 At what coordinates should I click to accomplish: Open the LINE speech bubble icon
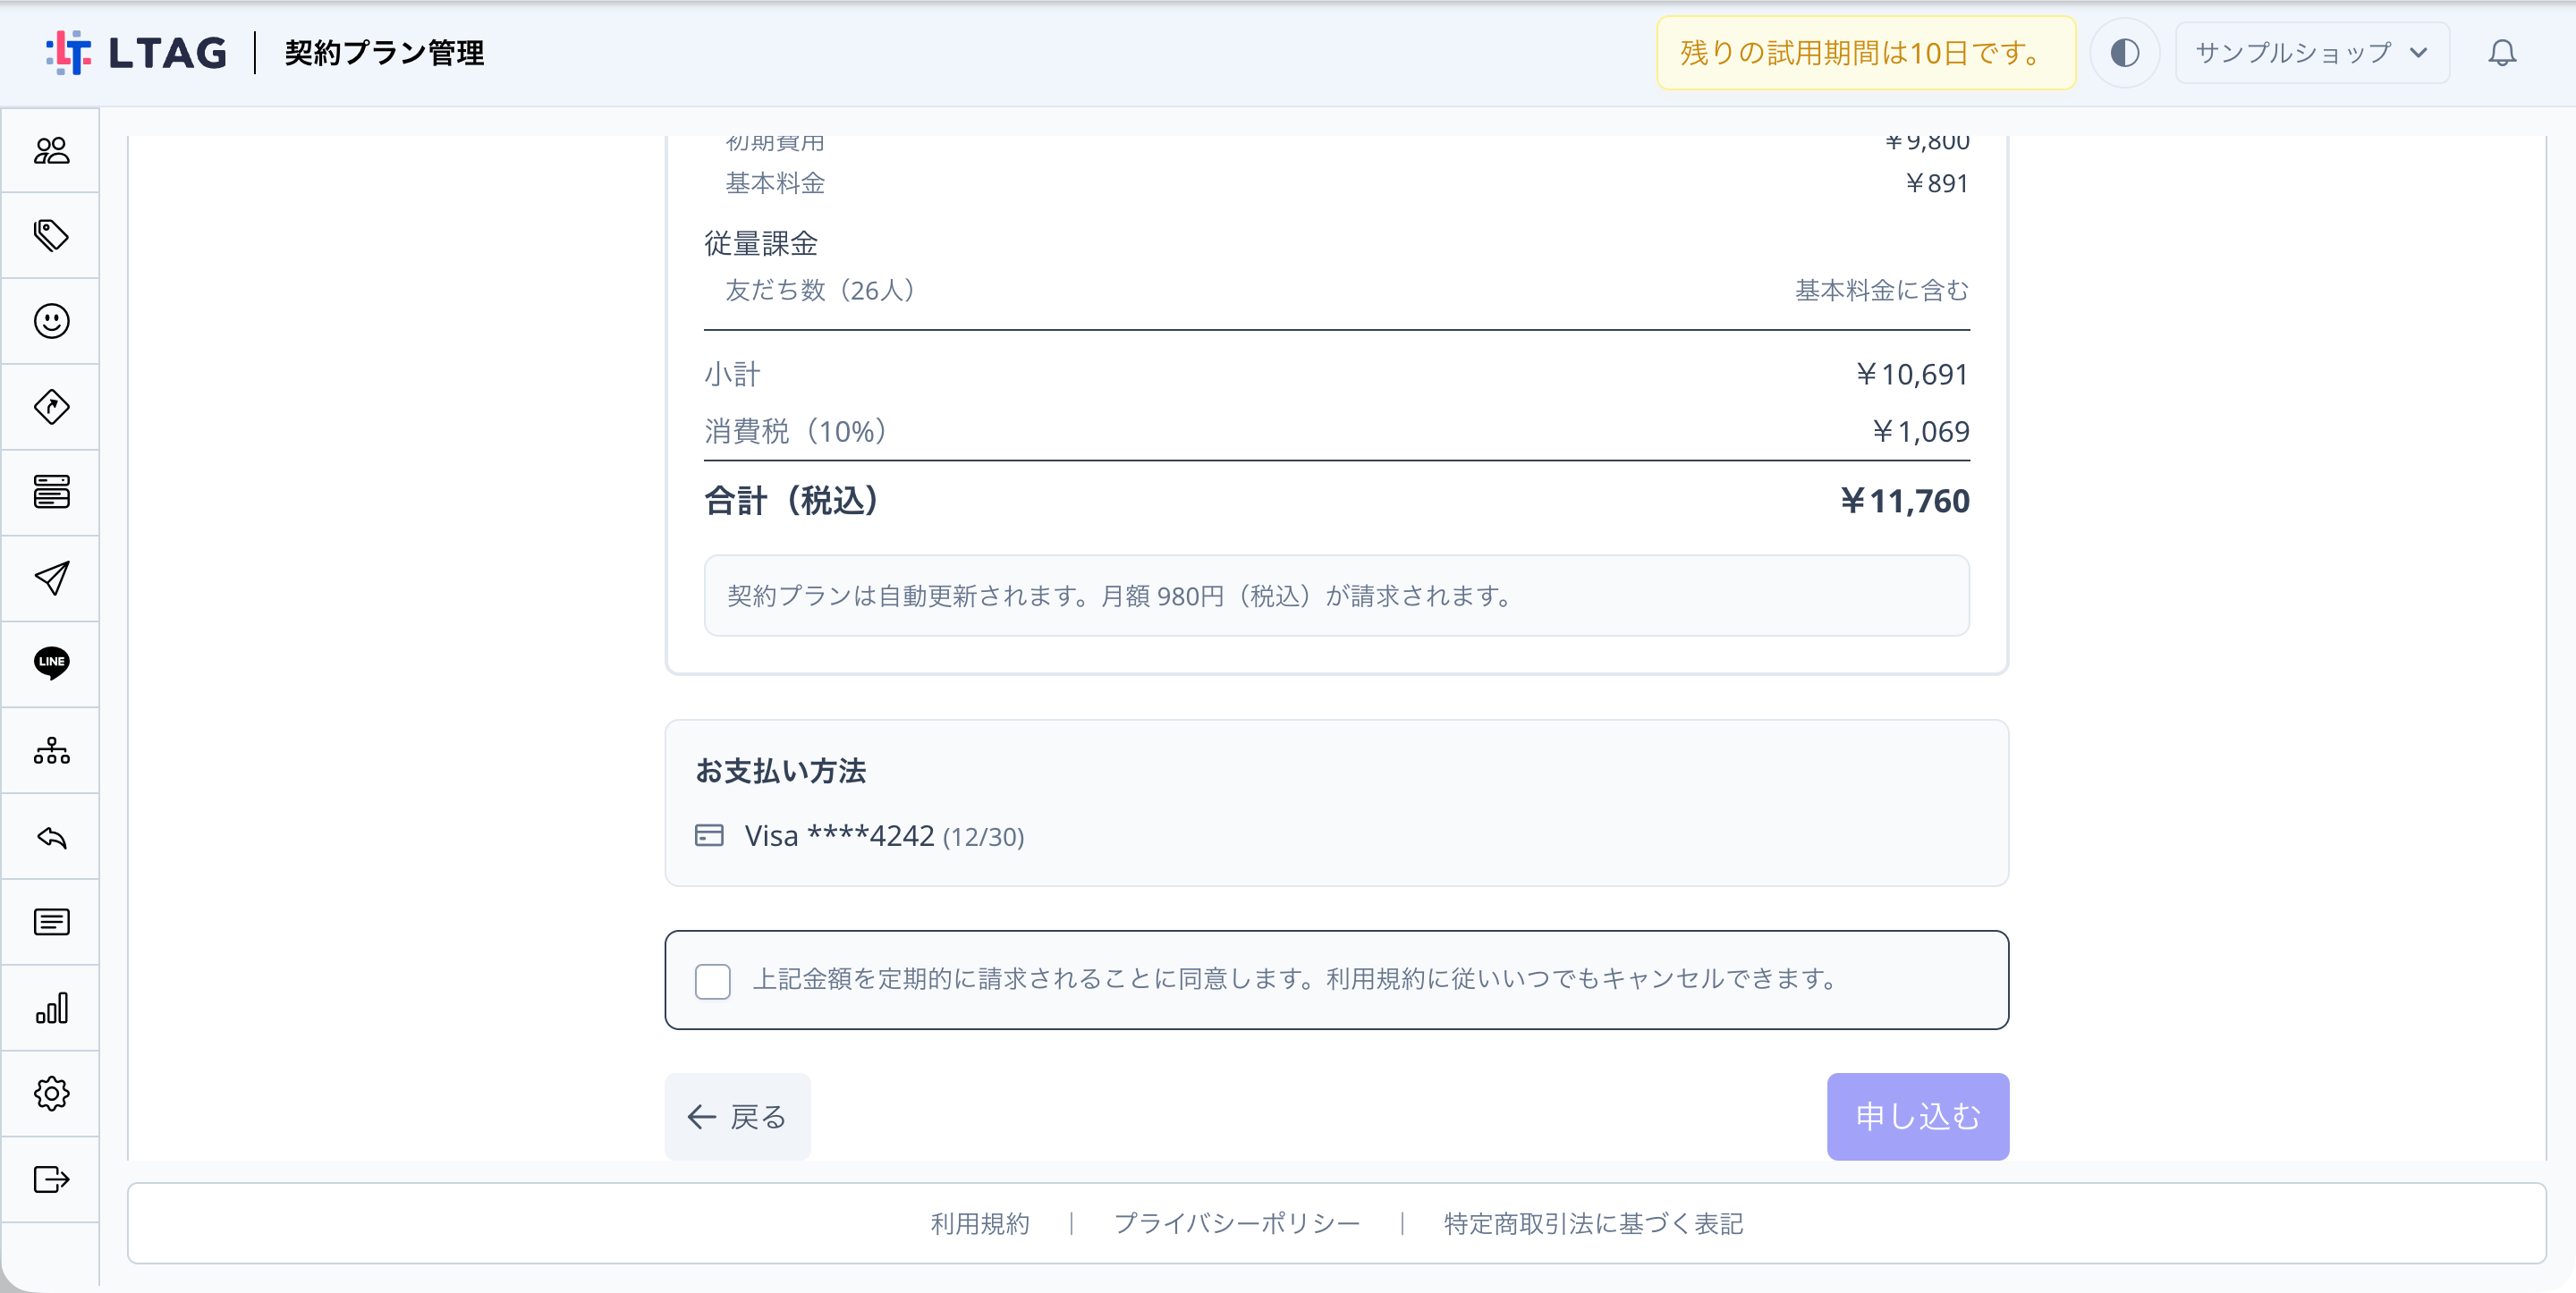(51, 663)
